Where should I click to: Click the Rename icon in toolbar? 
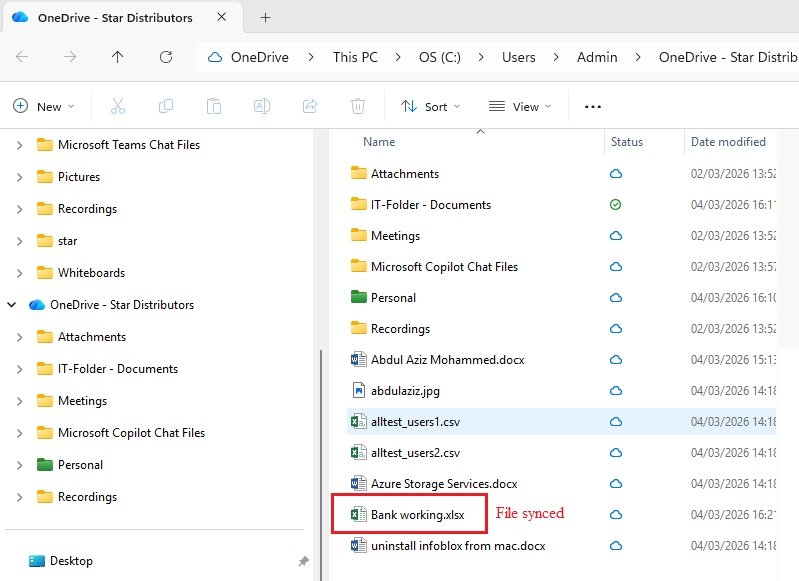(261, 107)
